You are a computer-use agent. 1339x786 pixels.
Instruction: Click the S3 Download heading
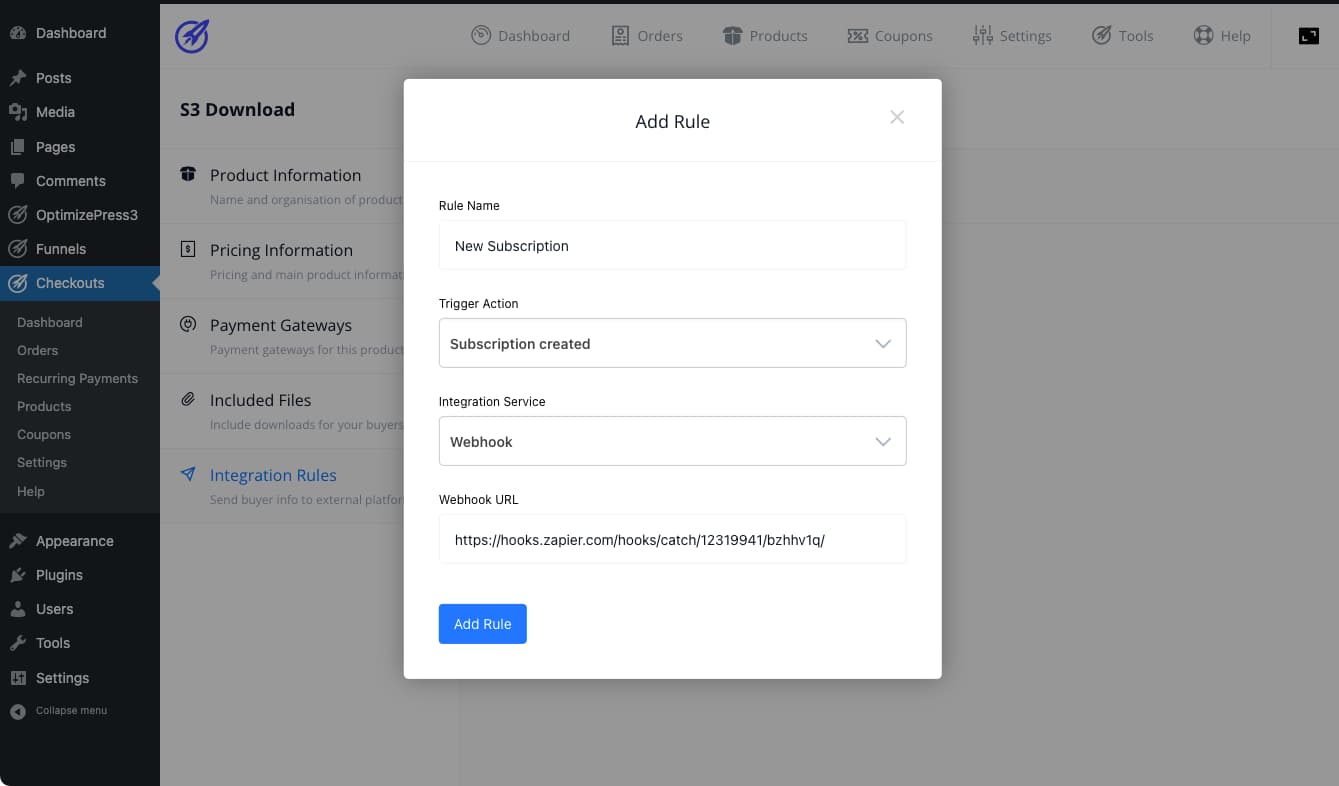237,110
